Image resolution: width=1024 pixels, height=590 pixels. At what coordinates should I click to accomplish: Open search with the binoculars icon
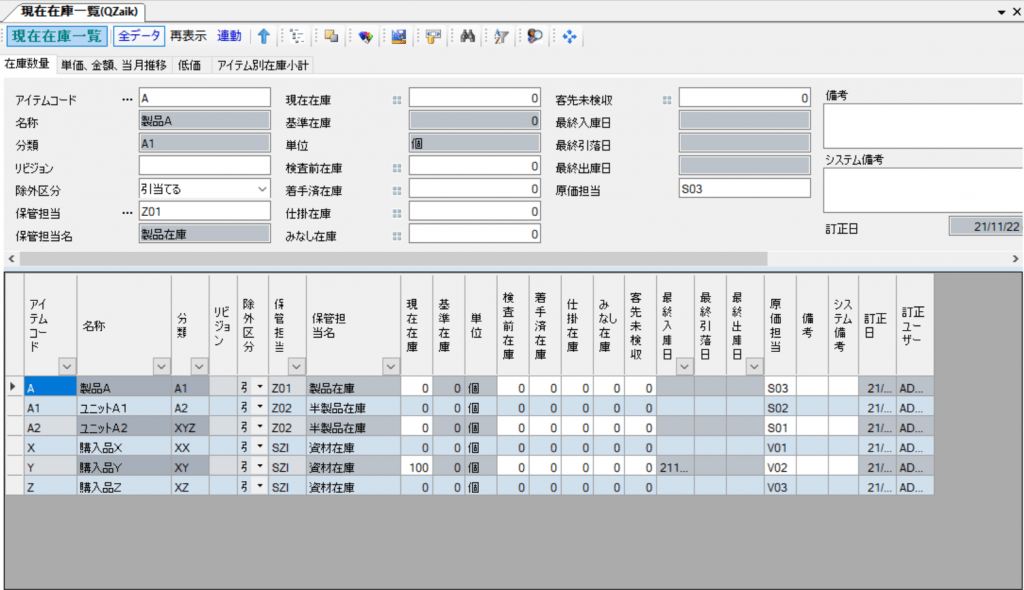pos(468,37)
